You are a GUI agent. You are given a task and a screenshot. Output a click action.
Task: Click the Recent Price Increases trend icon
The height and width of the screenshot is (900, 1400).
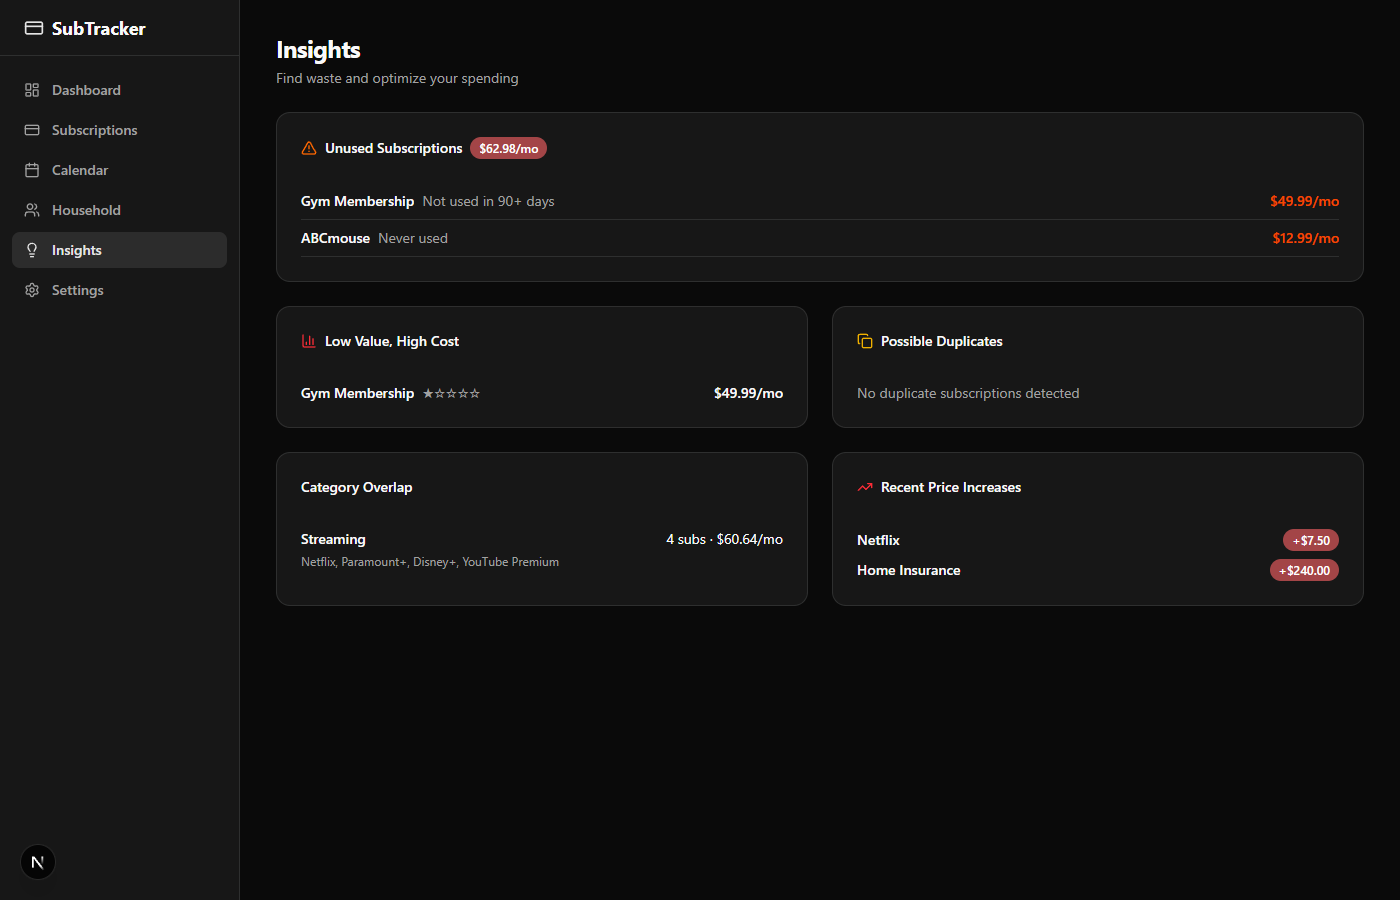click(x=865, y=487)
